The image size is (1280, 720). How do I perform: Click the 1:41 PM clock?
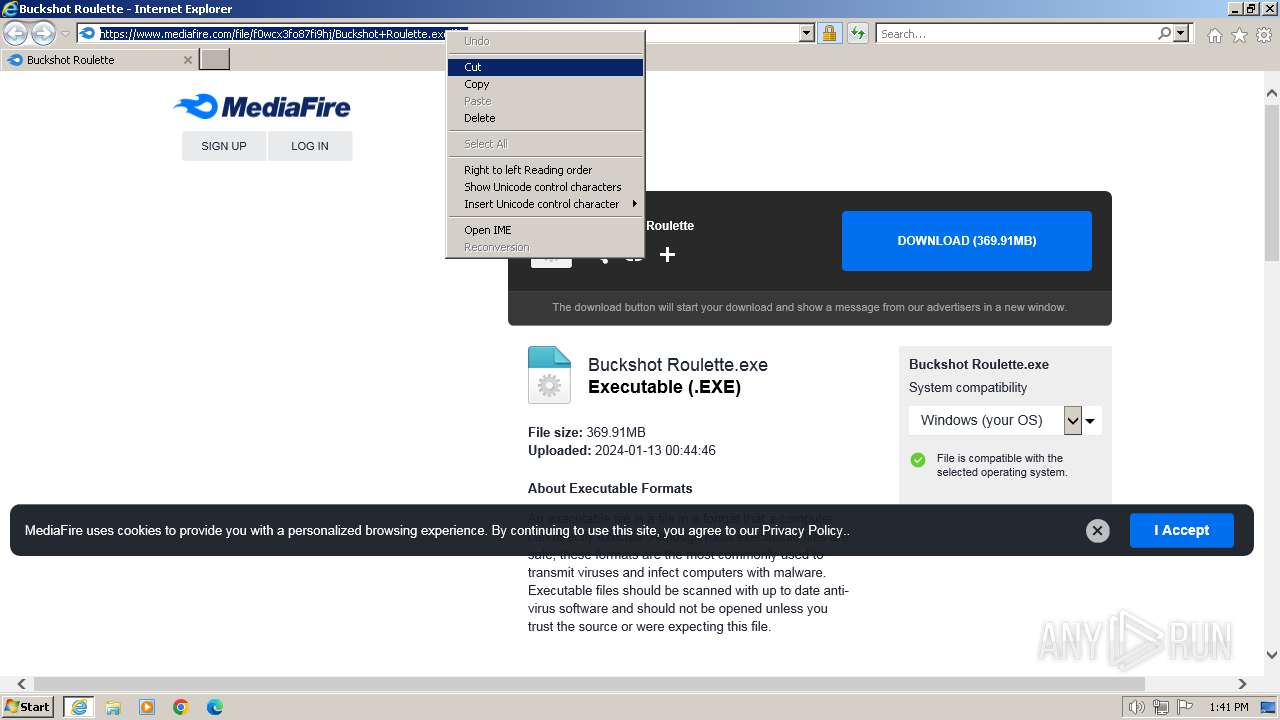tap(1229, 707)
